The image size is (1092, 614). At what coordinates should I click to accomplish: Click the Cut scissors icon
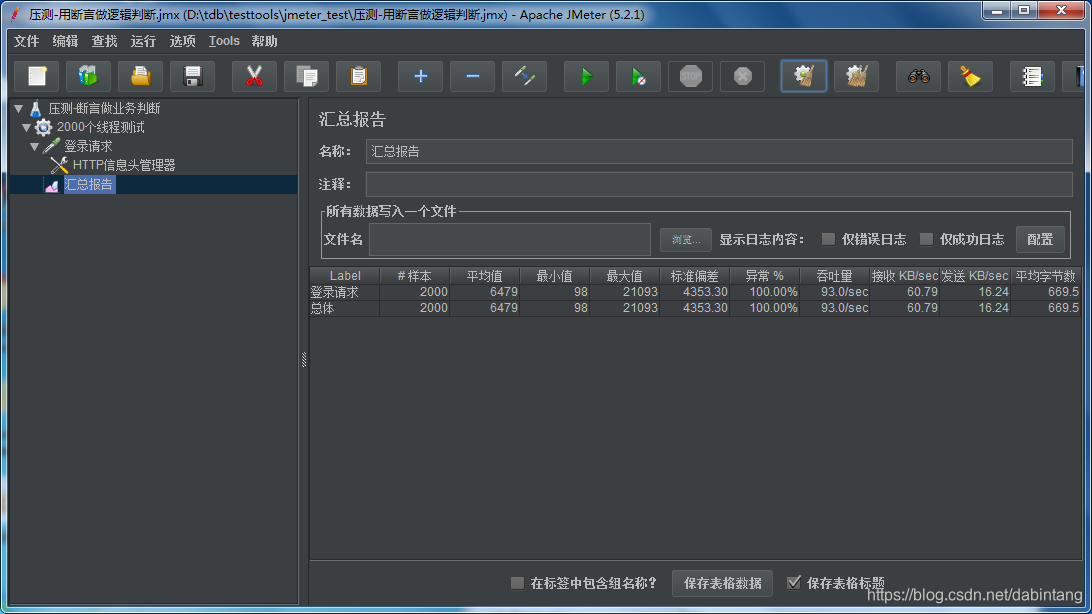click(x=254, y=76)
